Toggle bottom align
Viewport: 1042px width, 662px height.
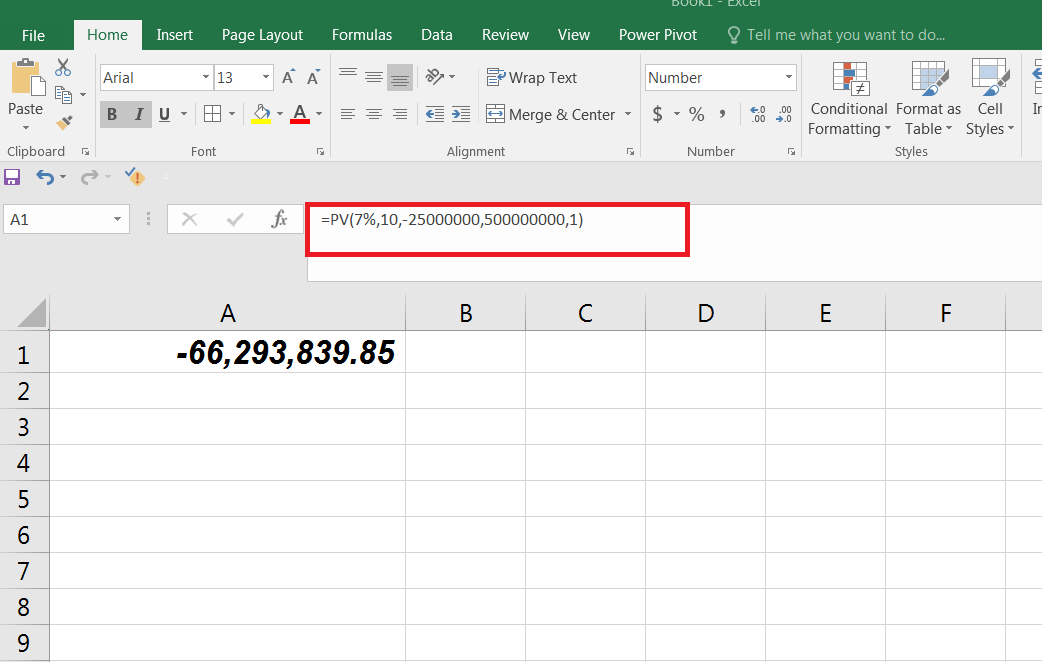coord(400,77)
